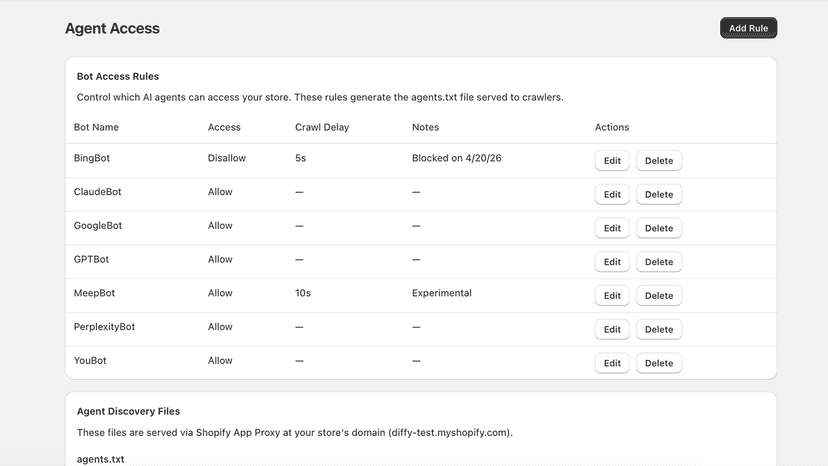Click the Crawl Delay column header
Screen dimensions: 828x466
click(x=322, y=127)
